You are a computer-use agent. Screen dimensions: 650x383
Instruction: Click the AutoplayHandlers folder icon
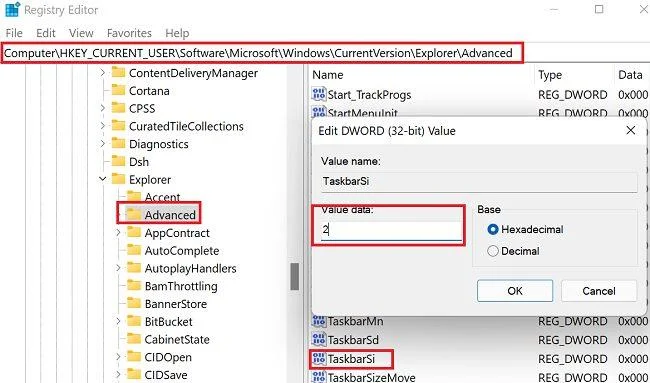click(x=134, y=268)
